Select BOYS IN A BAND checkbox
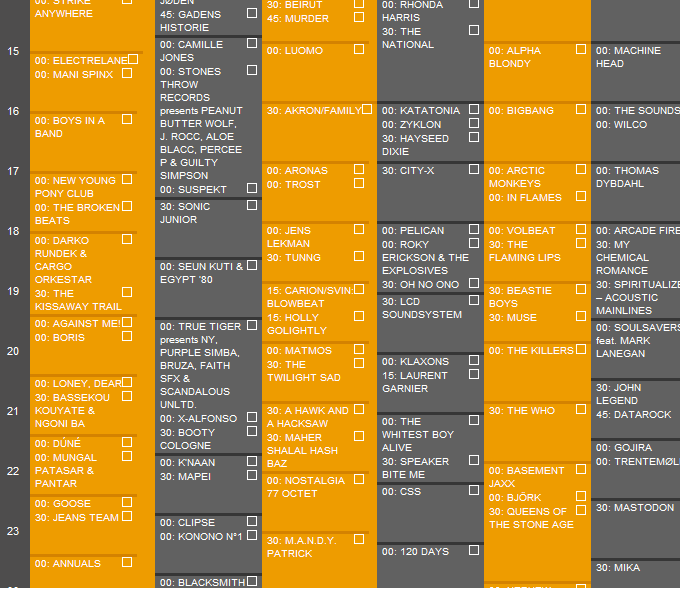 tap(127, 119)
